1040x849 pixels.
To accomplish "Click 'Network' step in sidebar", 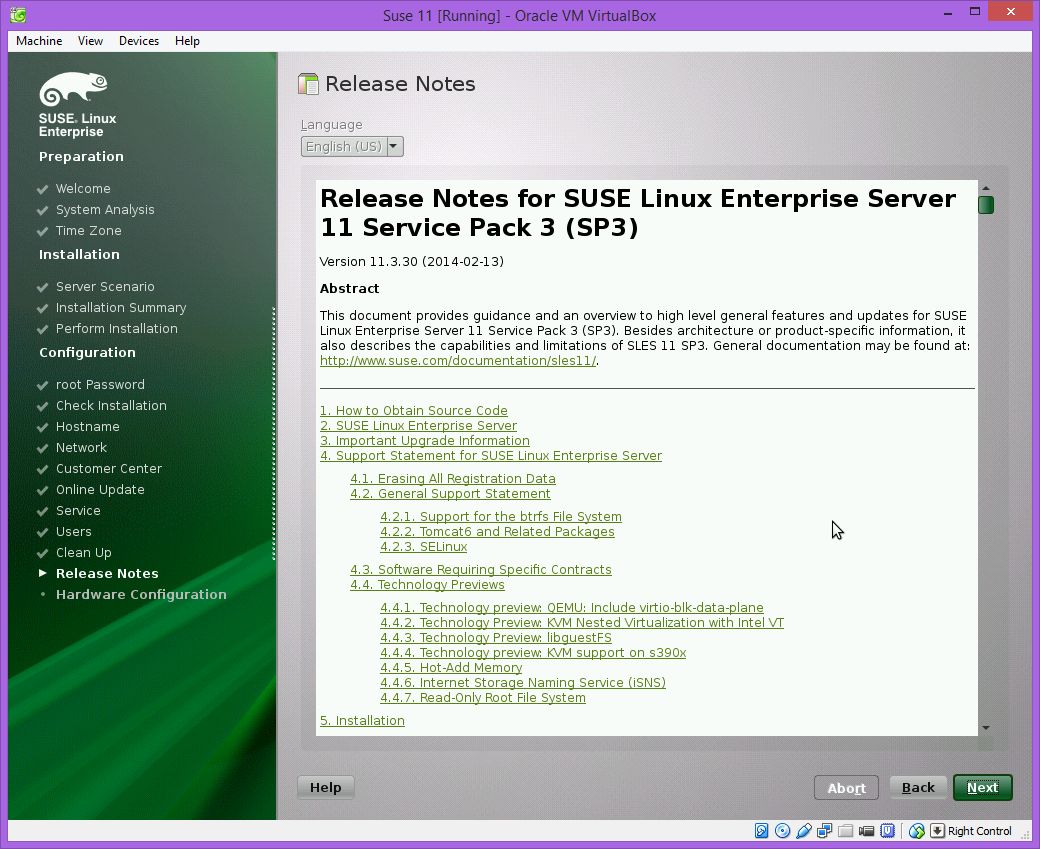I will [81, 448].
